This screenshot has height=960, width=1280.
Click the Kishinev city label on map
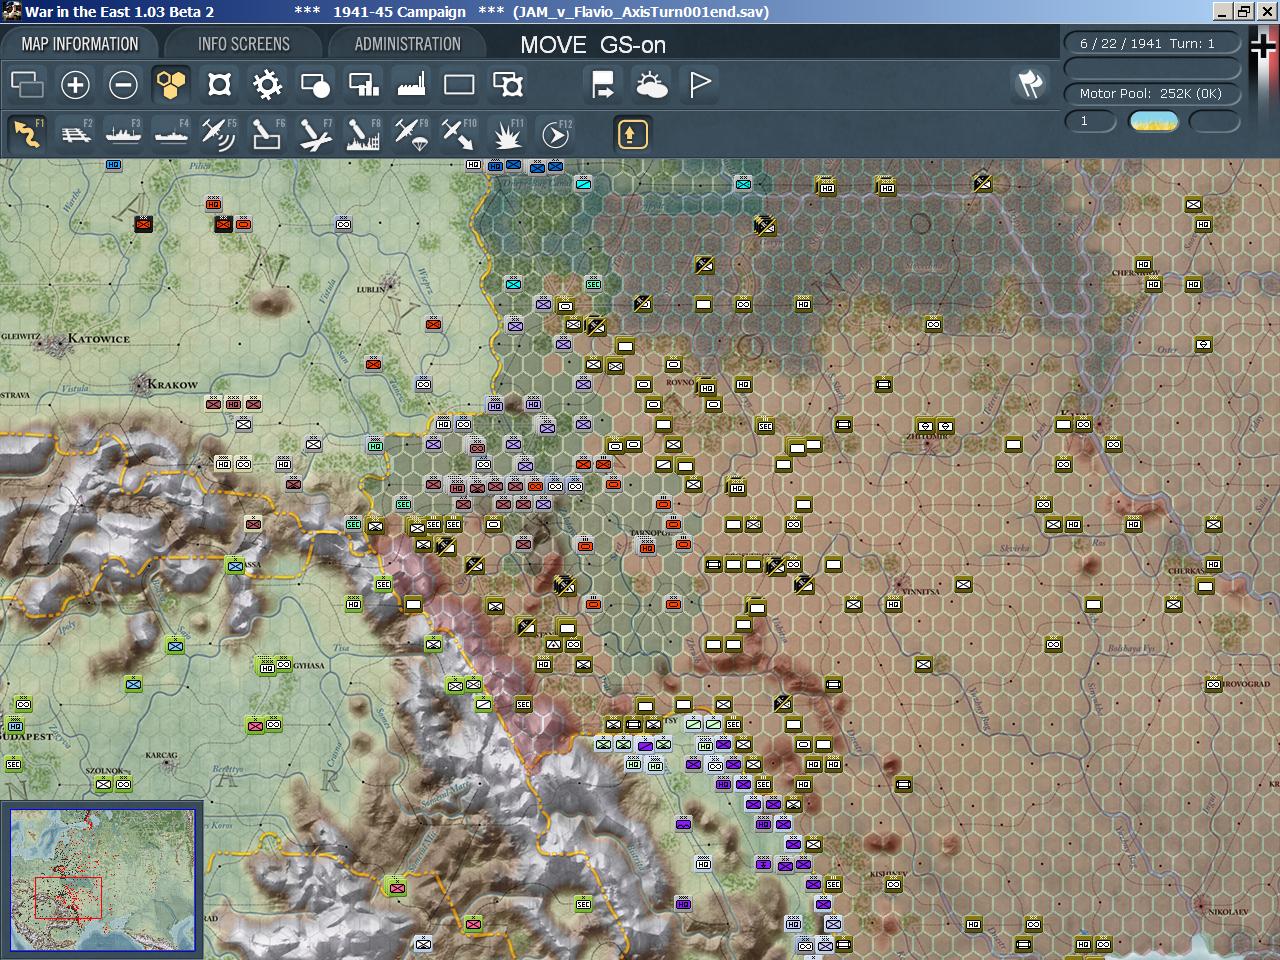888,874
